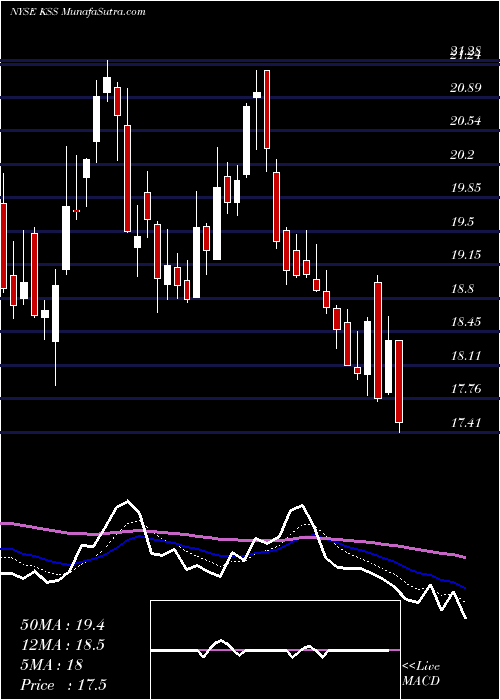Click the 20.89 price axis label
500x700 pixels.
coord(466,88)
